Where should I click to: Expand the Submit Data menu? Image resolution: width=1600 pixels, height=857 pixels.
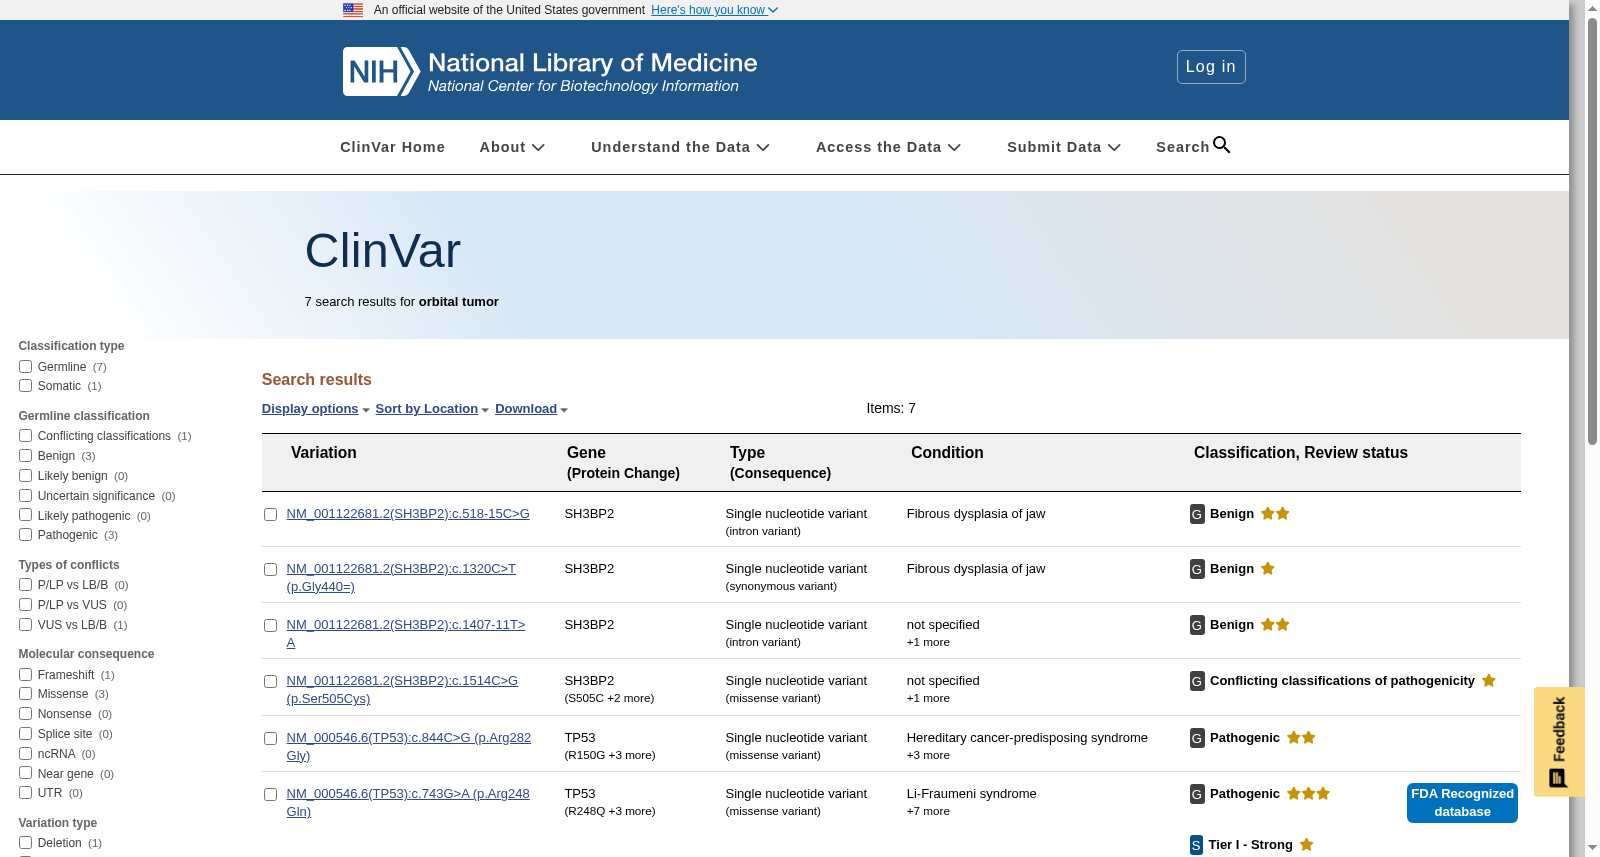pos(1063,147)
